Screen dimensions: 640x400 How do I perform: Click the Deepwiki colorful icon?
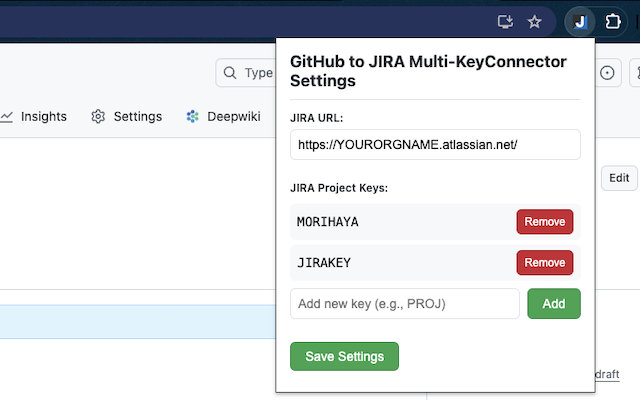(x=193, y=117)
